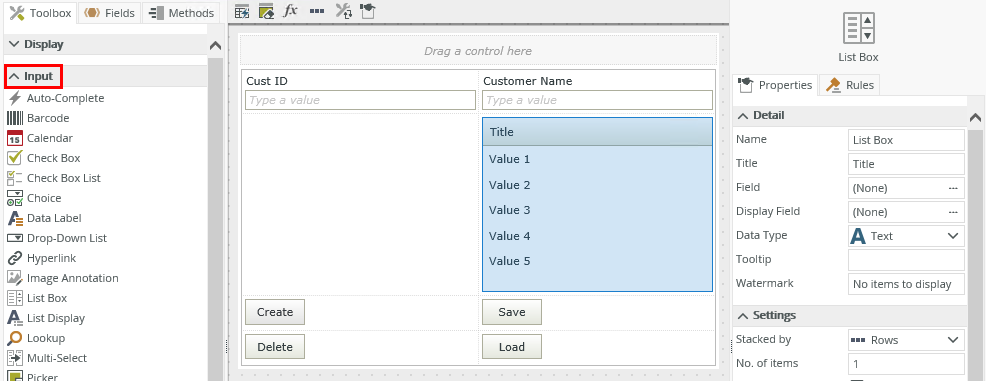Switch to the Fields tab

(x=110, y=13)
